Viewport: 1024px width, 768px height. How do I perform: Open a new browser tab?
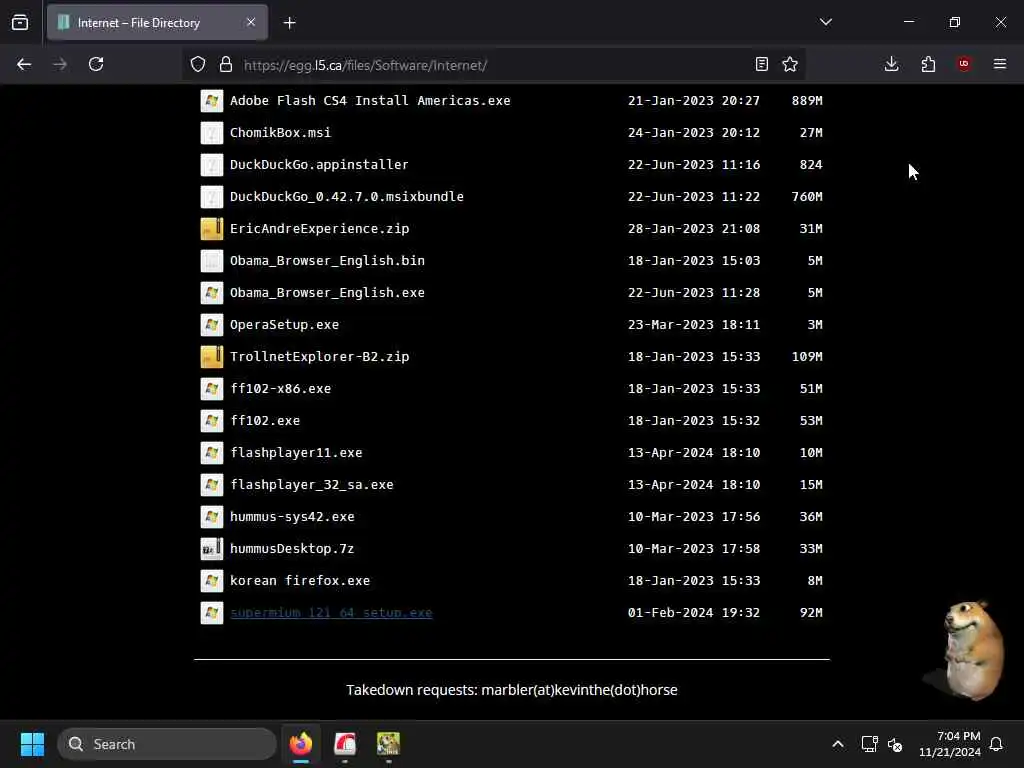click(289, 23)
